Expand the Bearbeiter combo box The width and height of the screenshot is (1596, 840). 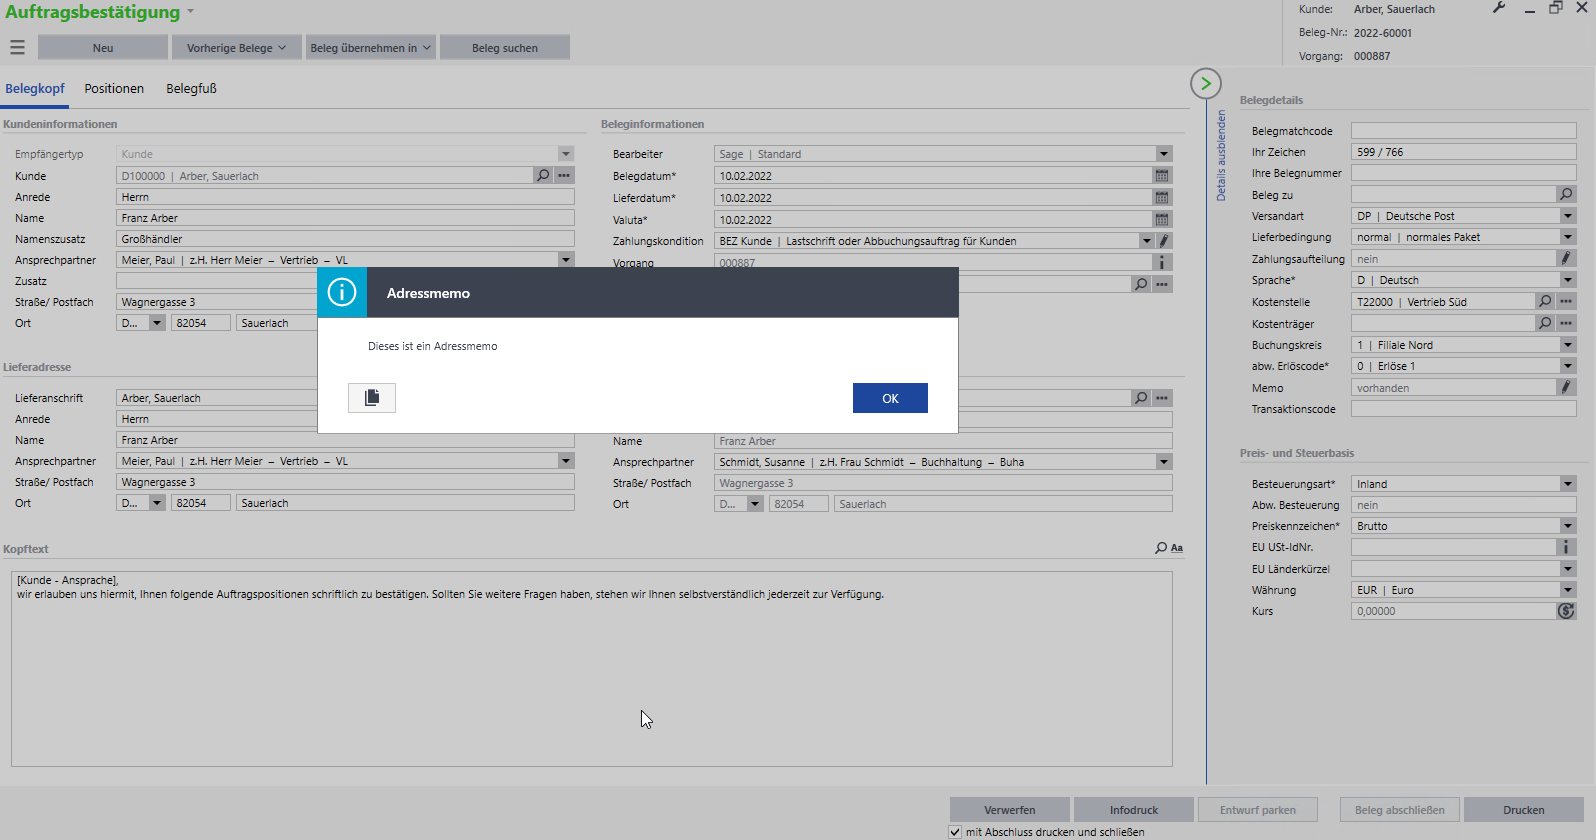[x=1163, y=154]
